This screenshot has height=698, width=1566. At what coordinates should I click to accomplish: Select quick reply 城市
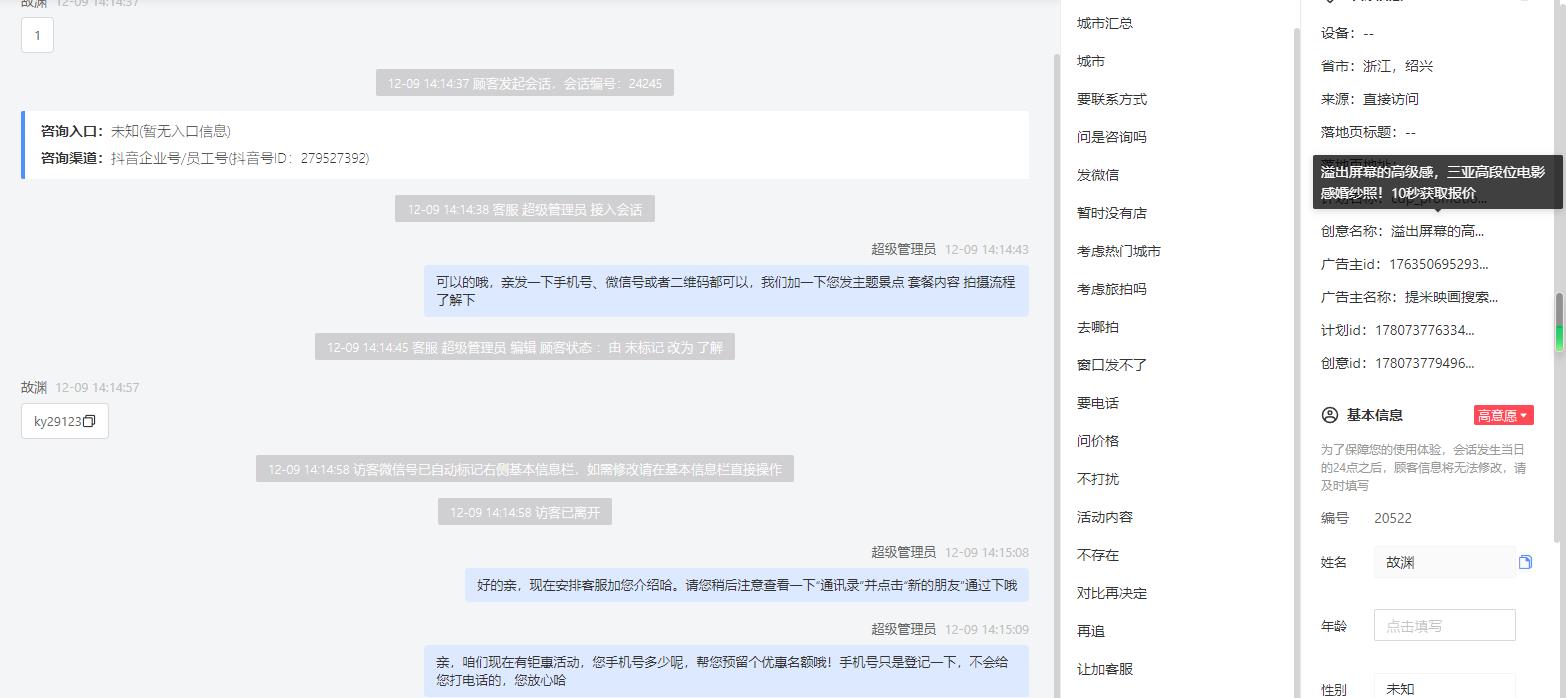[x=1091, y=61]
